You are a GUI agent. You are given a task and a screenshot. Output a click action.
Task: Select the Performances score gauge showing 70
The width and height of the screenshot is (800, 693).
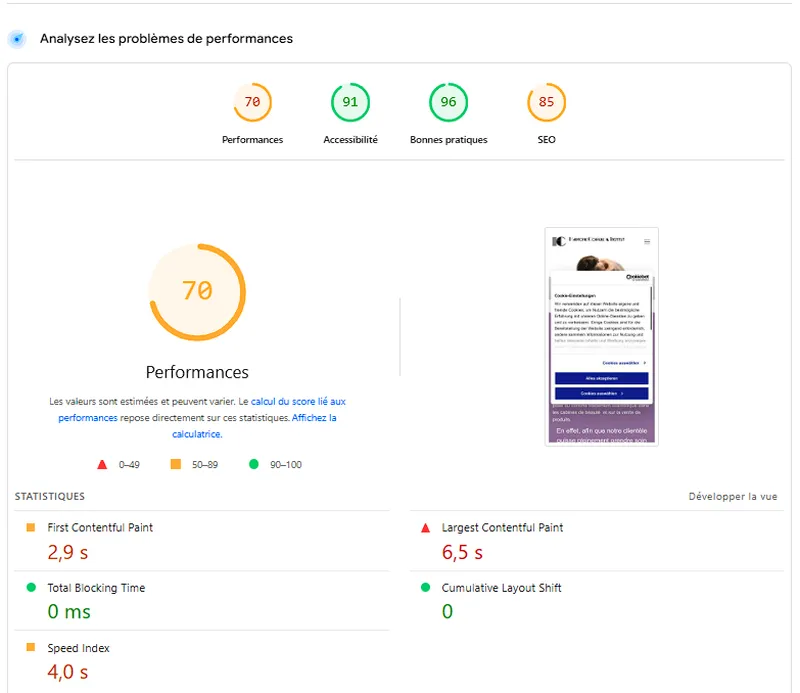tap(252, 101)
